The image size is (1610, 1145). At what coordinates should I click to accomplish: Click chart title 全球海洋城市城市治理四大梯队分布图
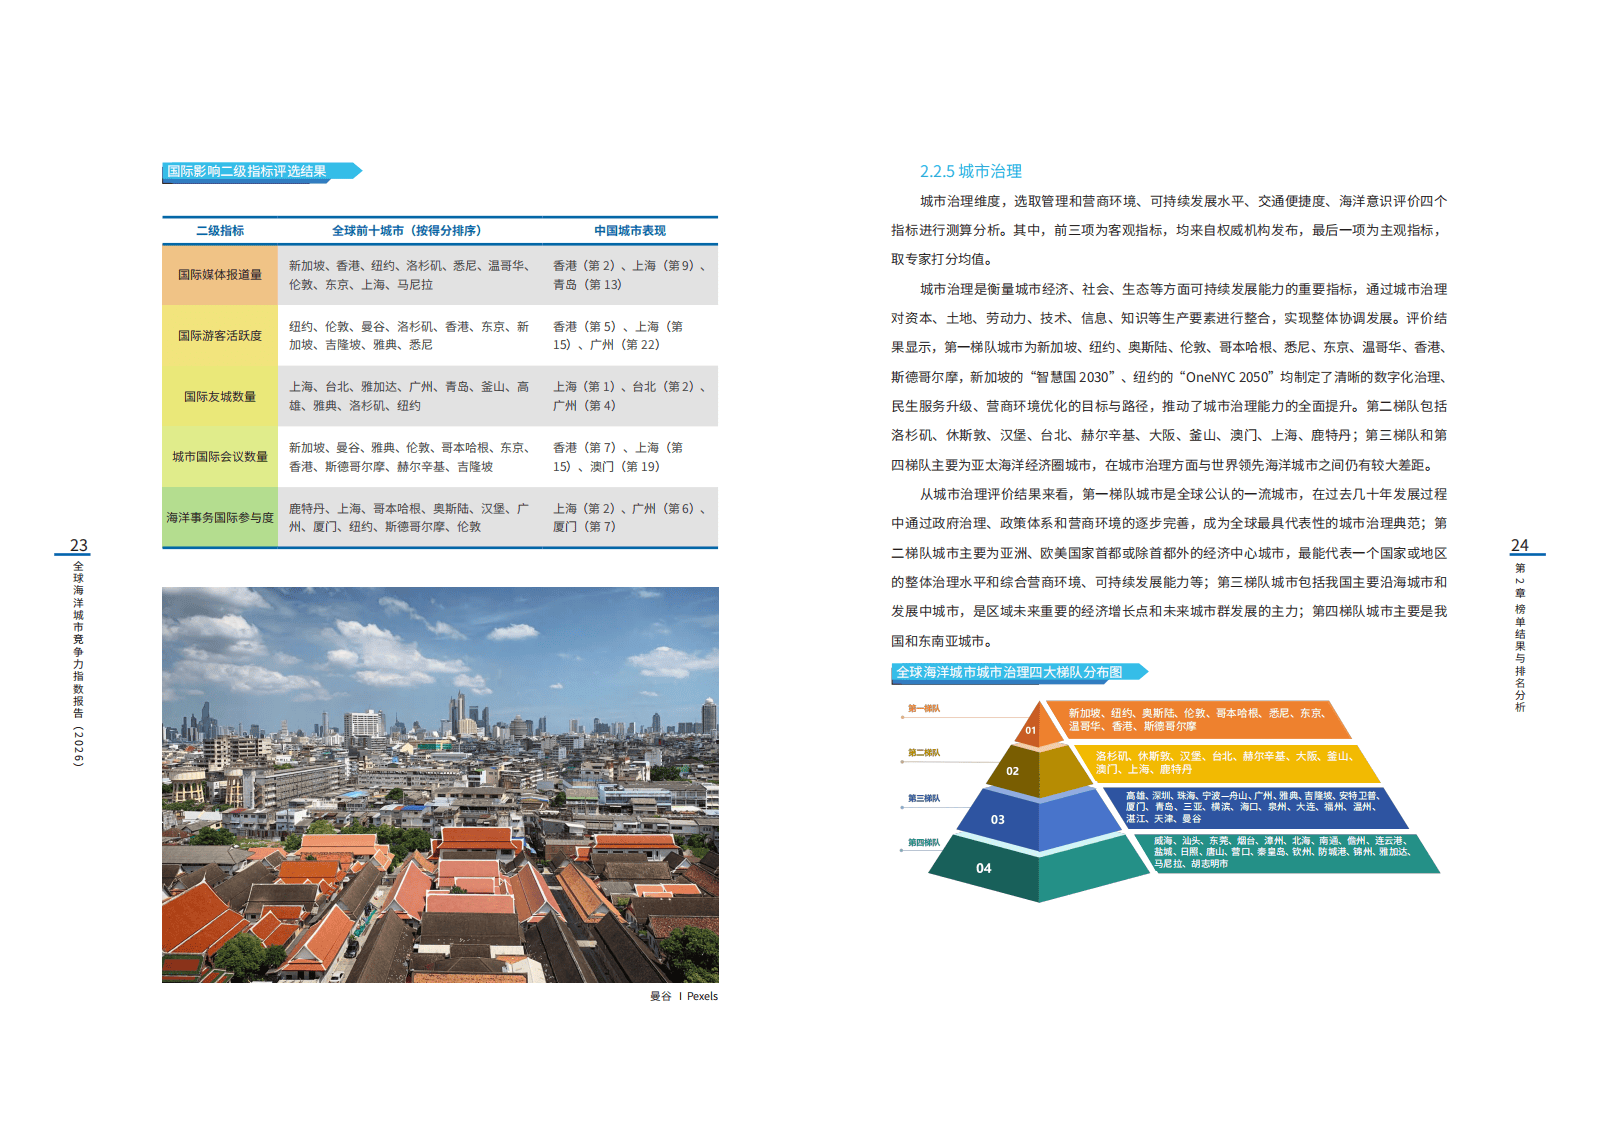(x=1009, y=673)
